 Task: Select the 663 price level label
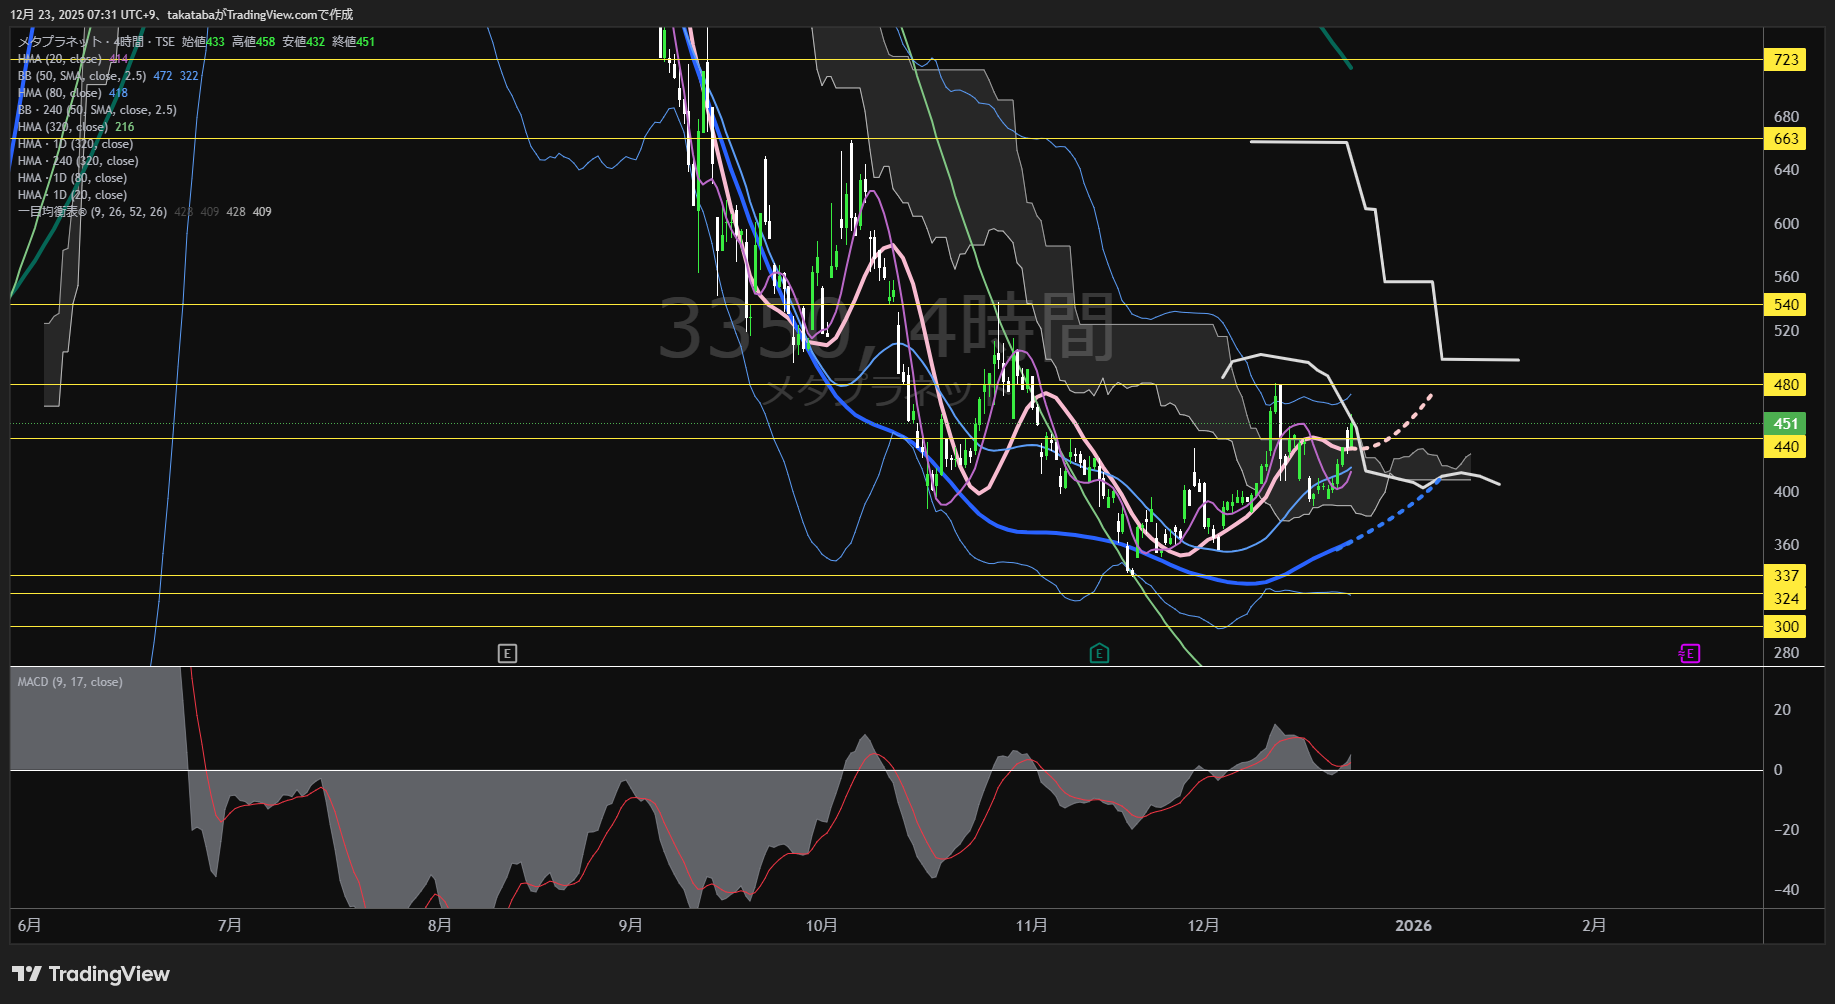(1785, 139)
